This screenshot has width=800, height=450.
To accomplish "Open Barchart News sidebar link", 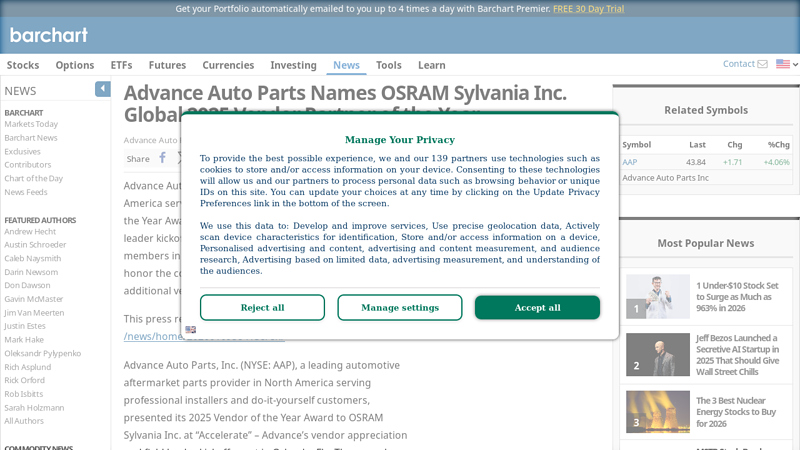I will [31, 138].
